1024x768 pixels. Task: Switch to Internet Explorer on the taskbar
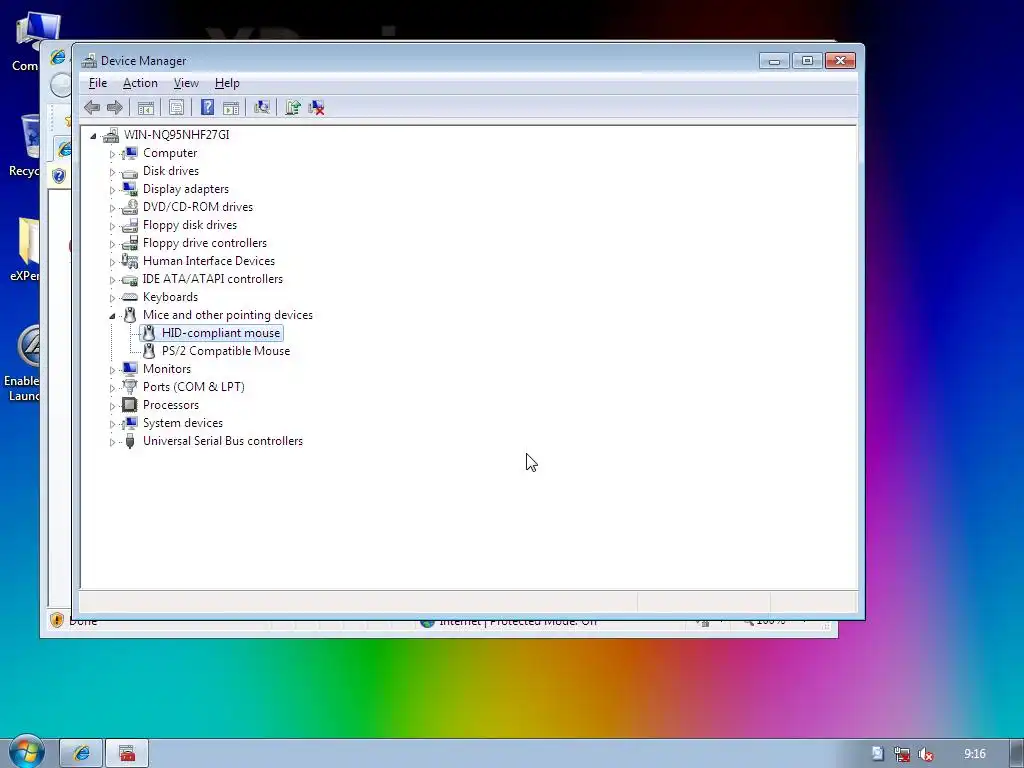pos(81,754)
